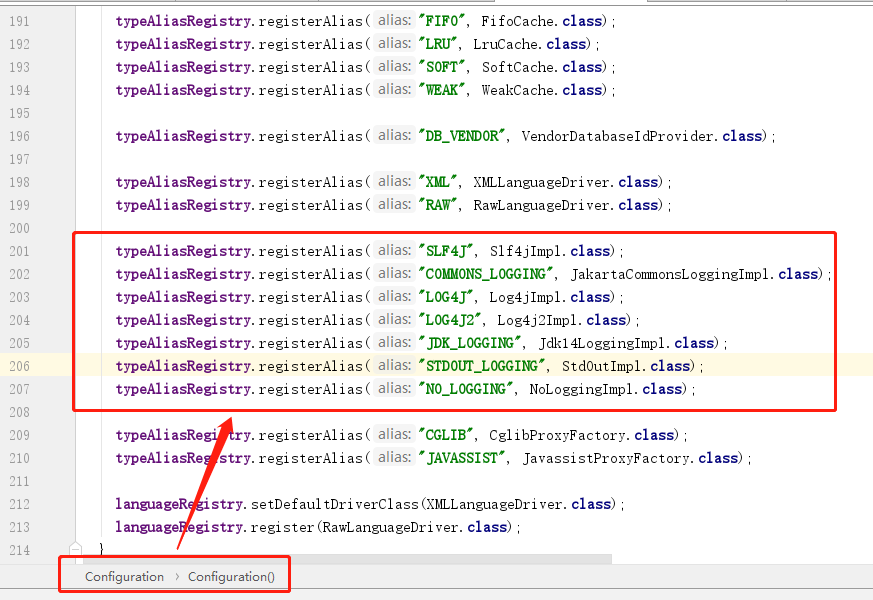The image size is (873, 600).
Task: Click the CglibProxyFactory class reference
Action: [x=559, y=435]
